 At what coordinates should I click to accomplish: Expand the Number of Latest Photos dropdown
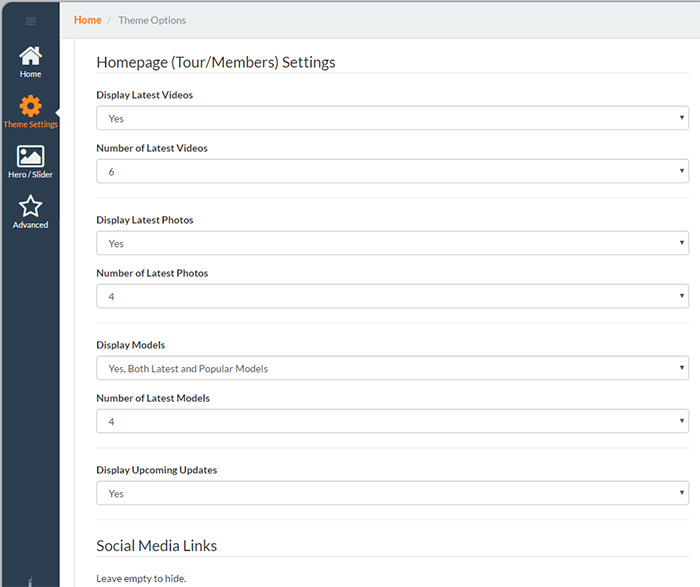(x=392, y=296)
